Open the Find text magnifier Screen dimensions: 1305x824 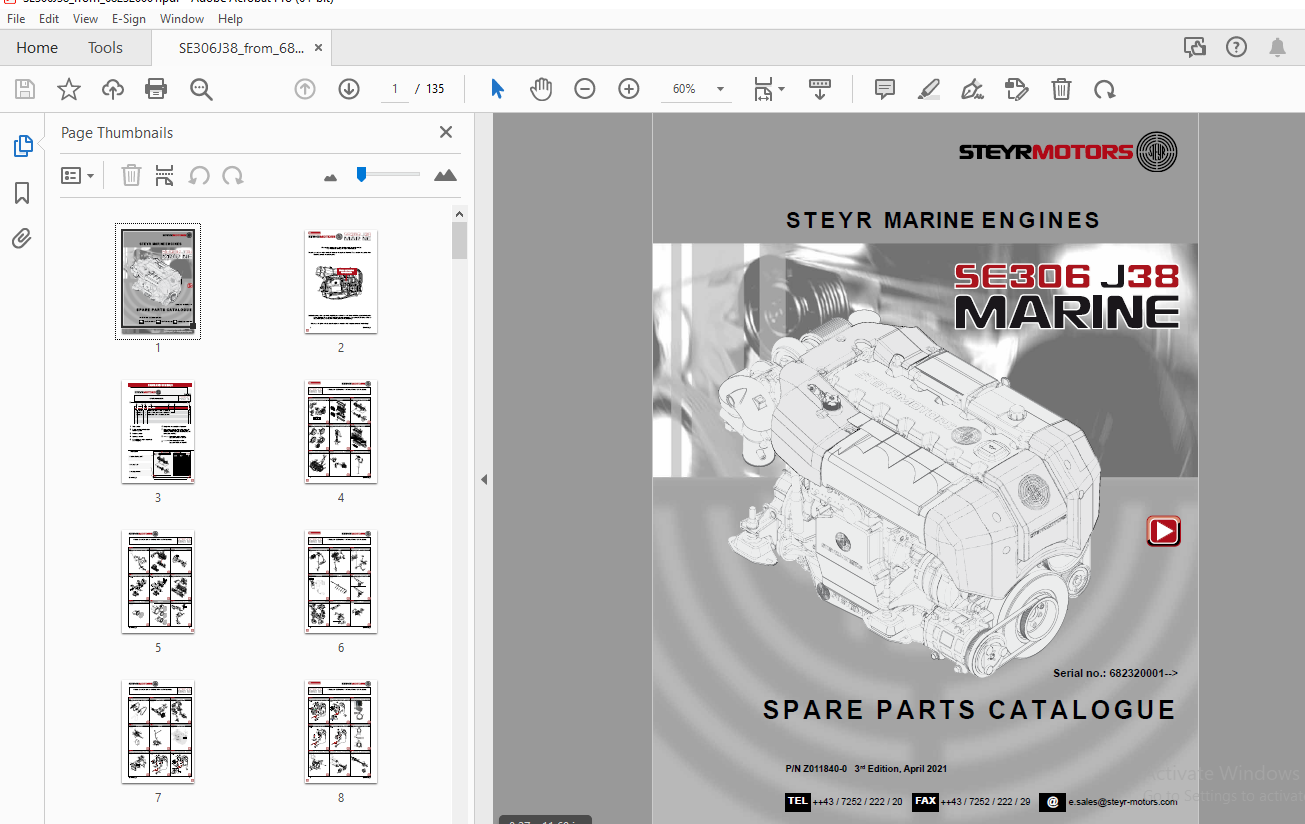click(x=202, y=90)
